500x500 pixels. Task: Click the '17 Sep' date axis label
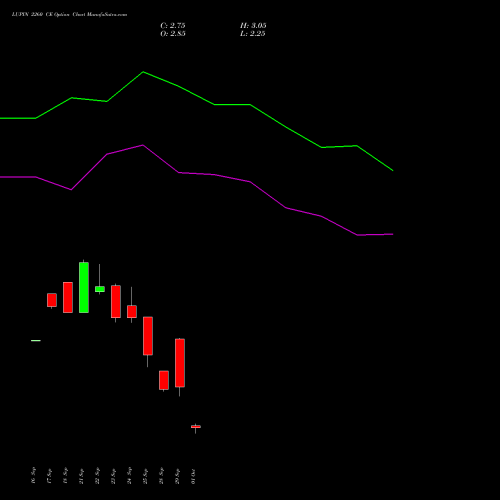(49, 475)
